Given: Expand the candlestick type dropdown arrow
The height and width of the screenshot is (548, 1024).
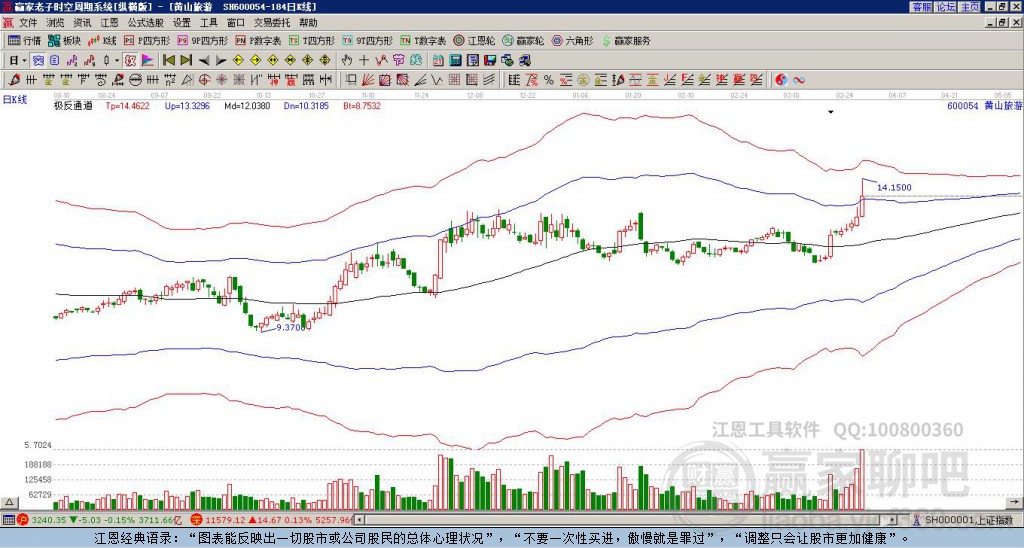Looking at the screenshot, I should pyautogui.click(x=116, y=61).
